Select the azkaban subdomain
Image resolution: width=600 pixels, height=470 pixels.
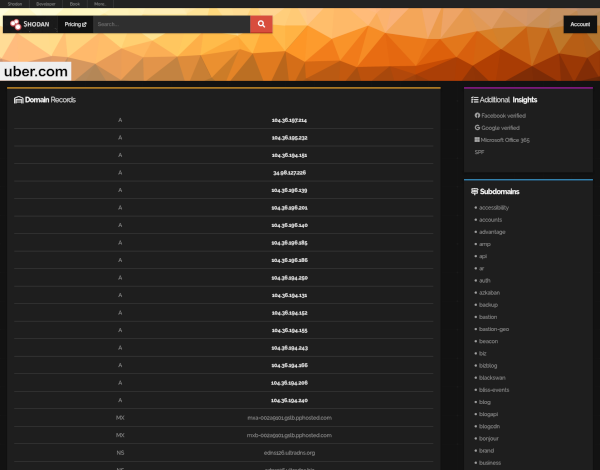489,293
